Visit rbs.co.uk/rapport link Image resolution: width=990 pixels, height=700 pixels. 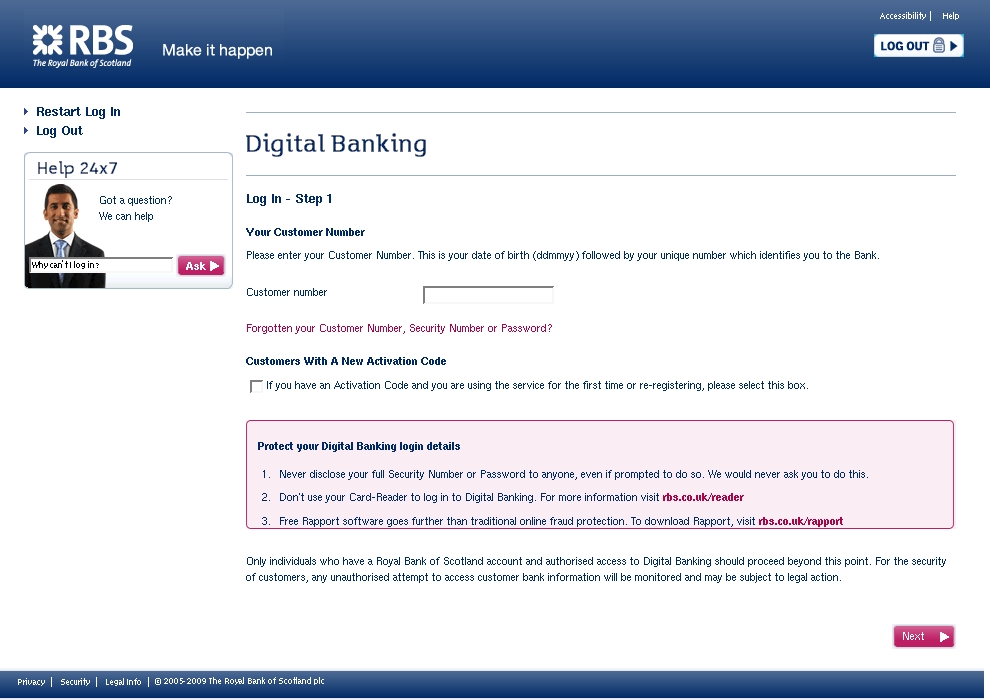pyautogui.click(x=801, y=521)
